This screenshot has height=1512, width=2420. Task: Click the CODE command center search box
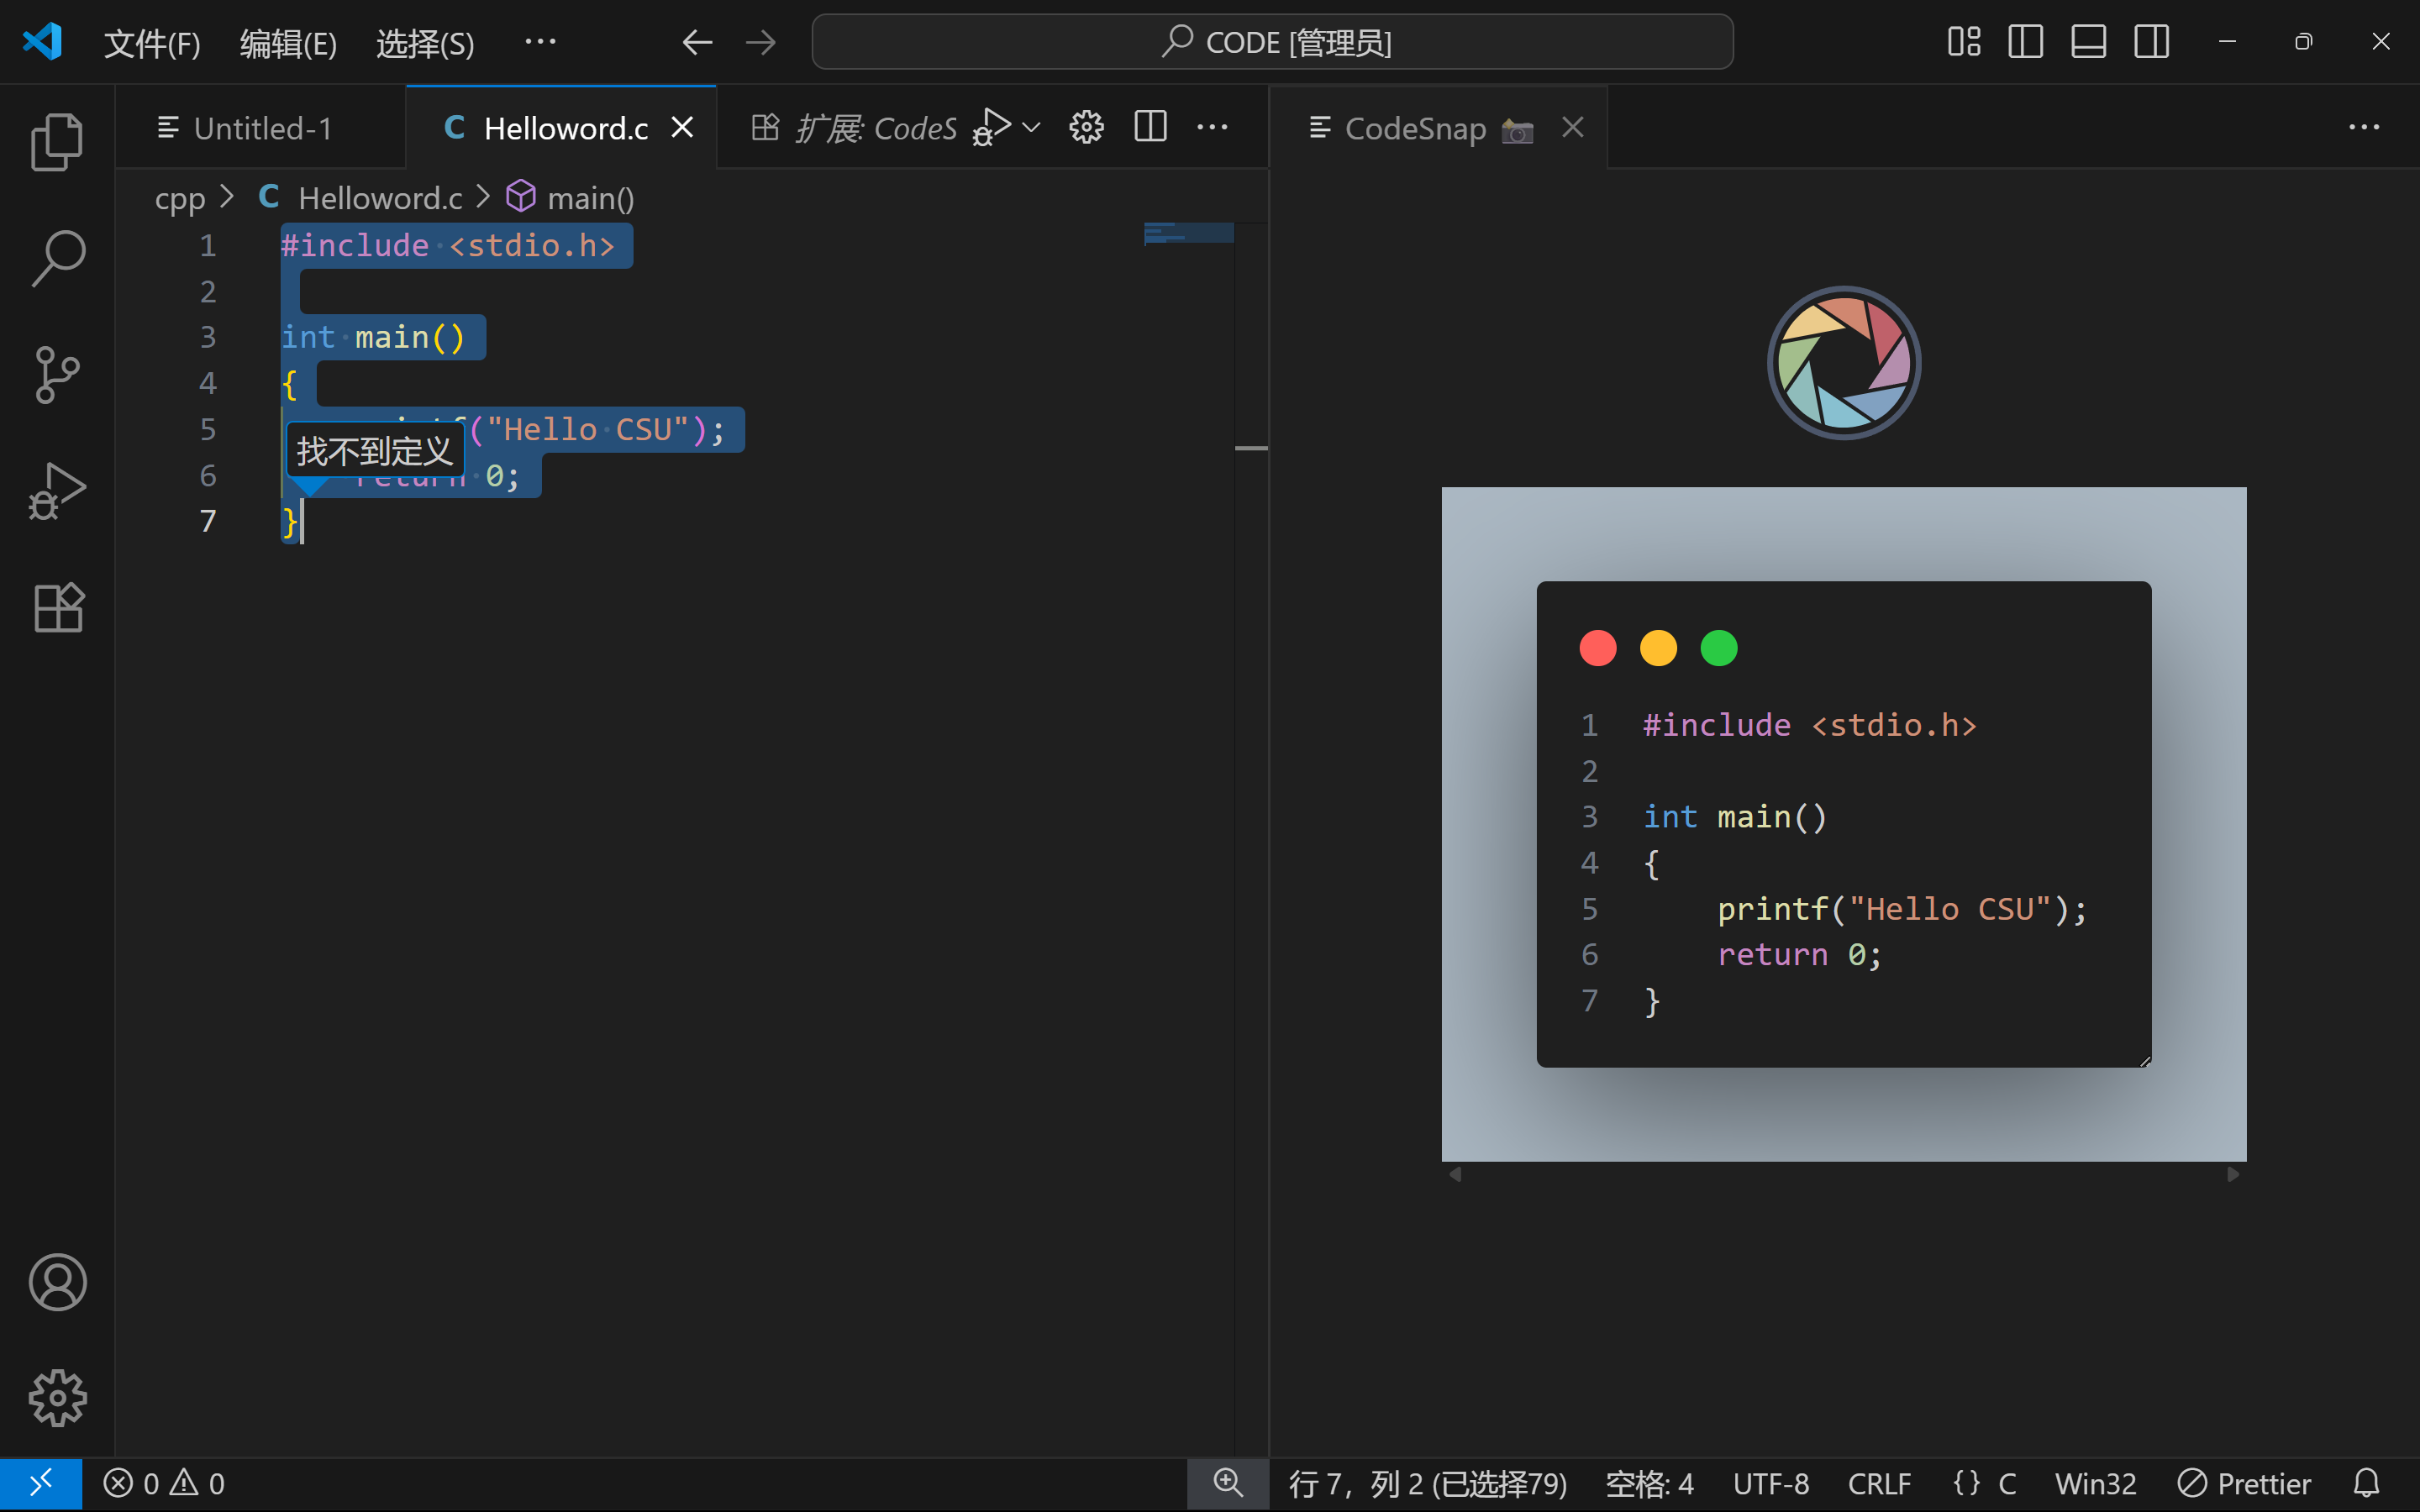(1271, 42)
